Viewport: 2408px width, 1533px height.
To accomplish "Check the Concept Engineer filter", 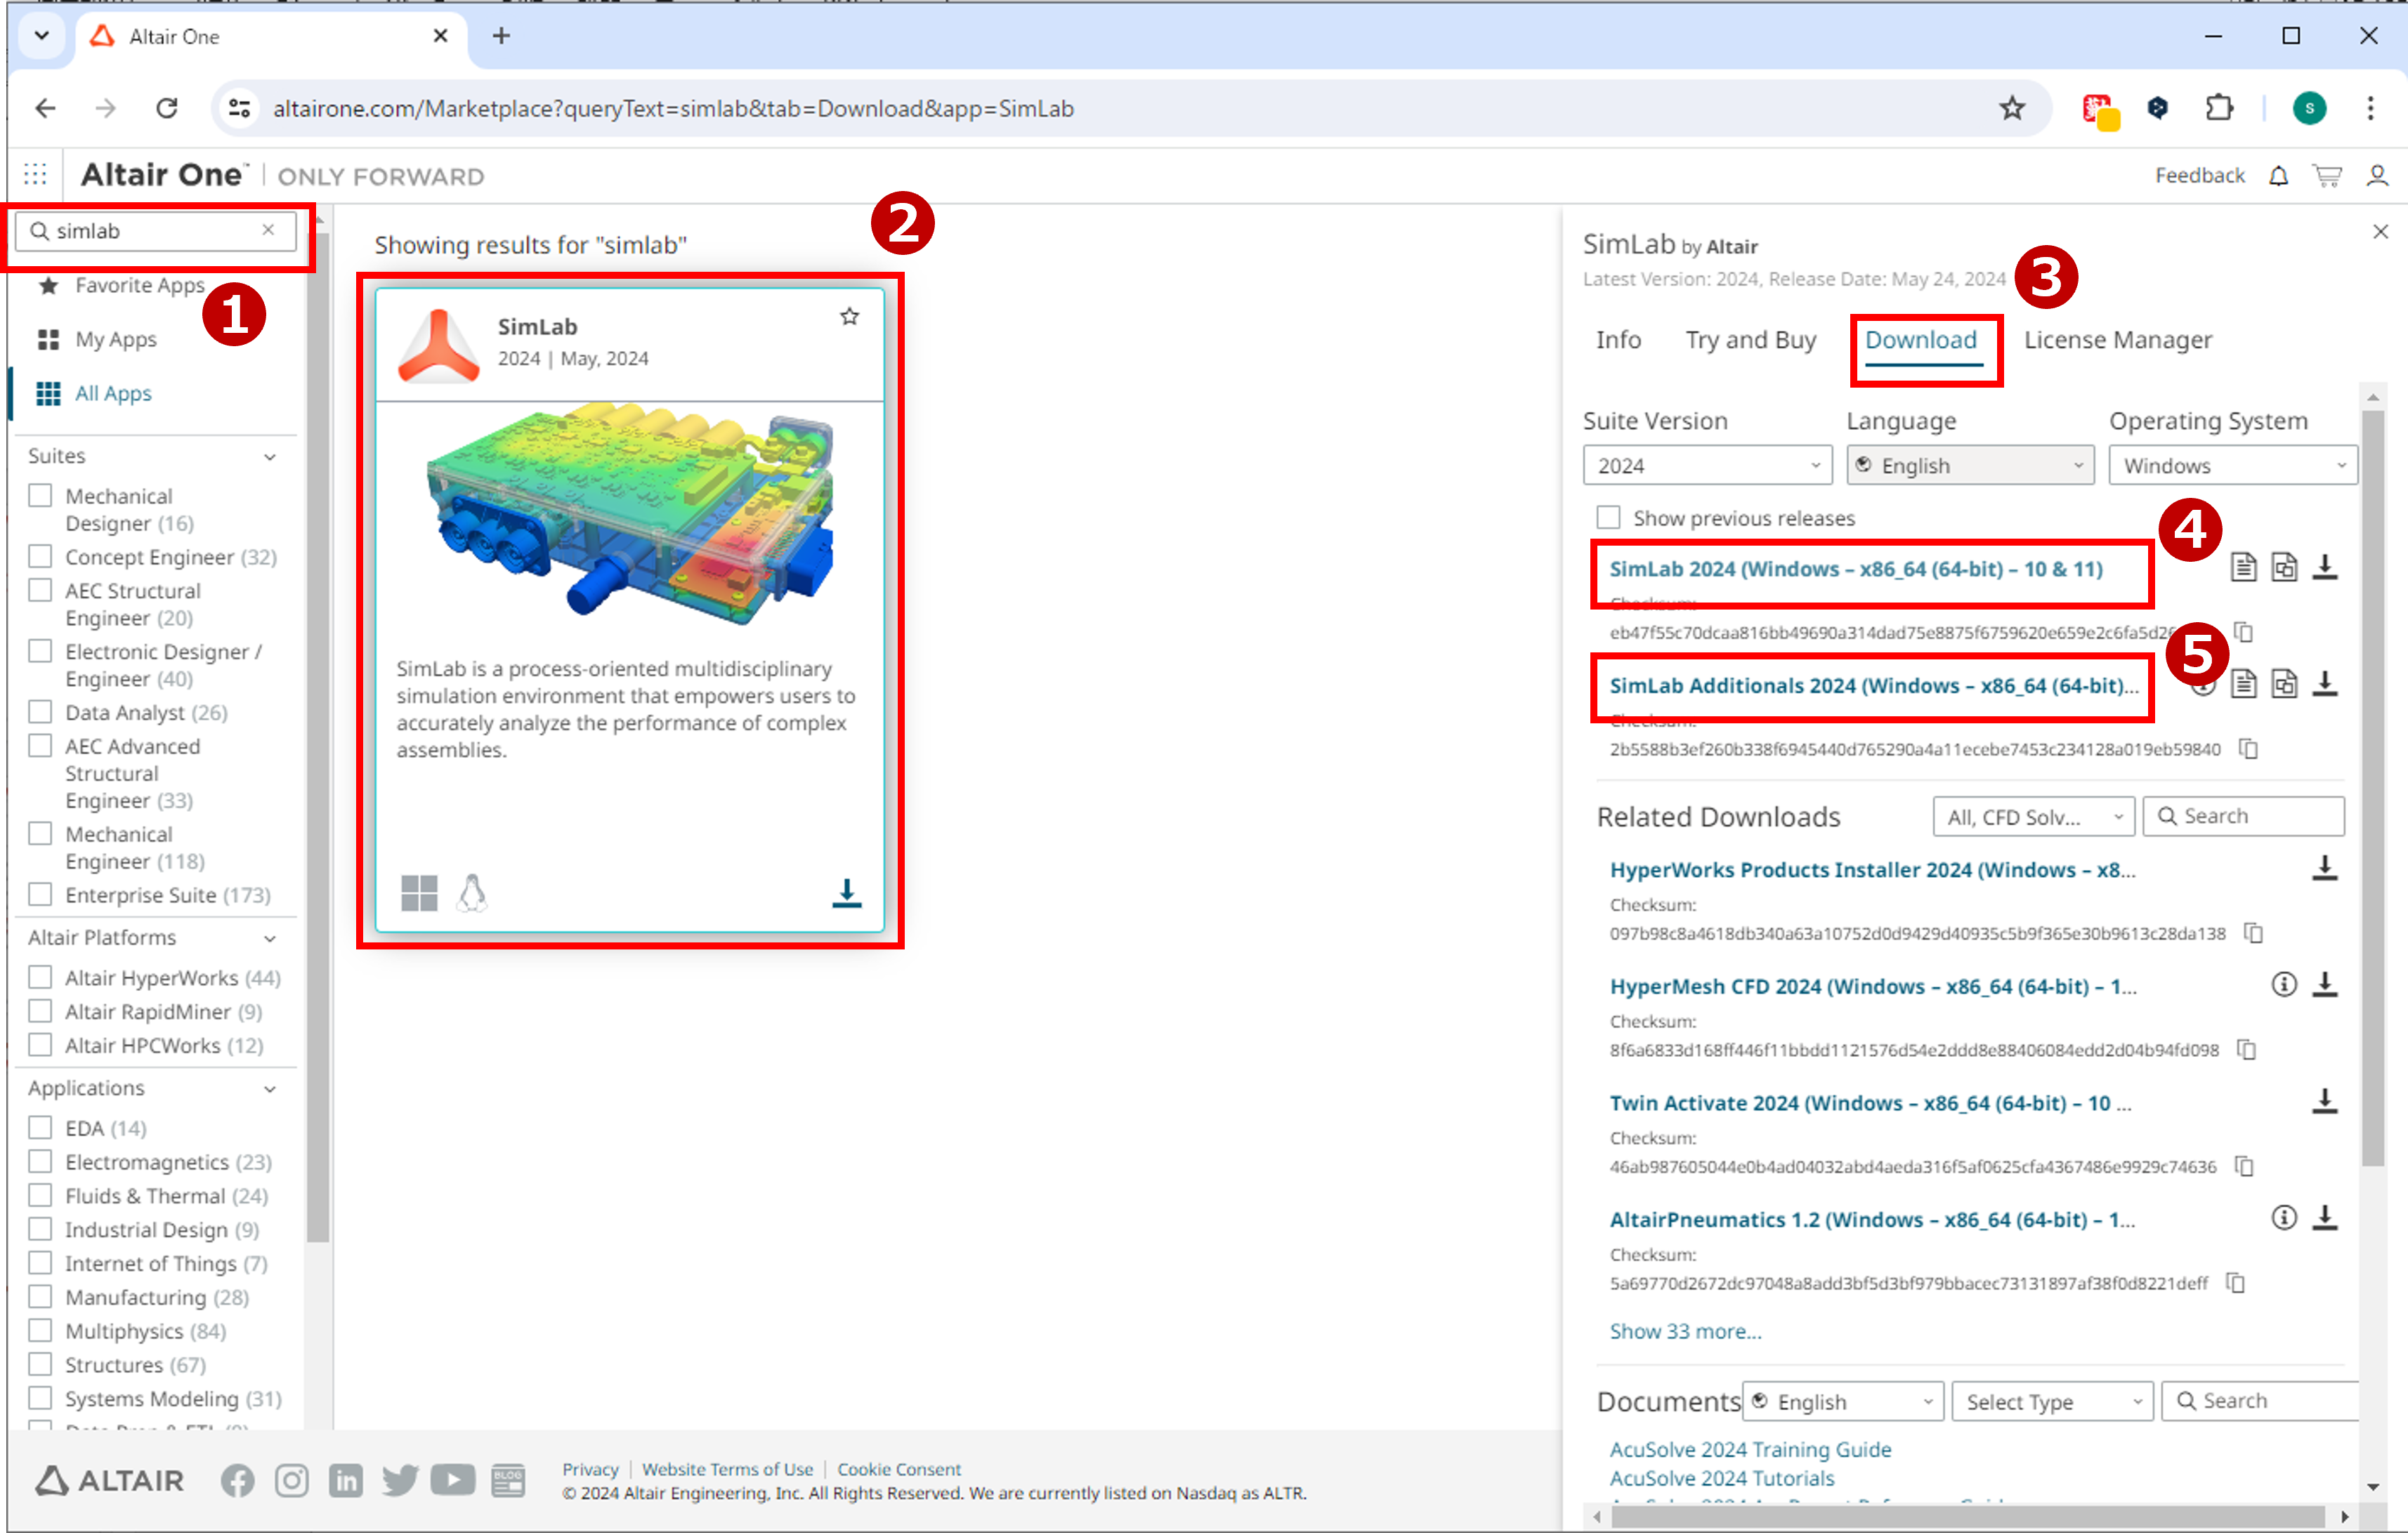I will click(40, 556).
